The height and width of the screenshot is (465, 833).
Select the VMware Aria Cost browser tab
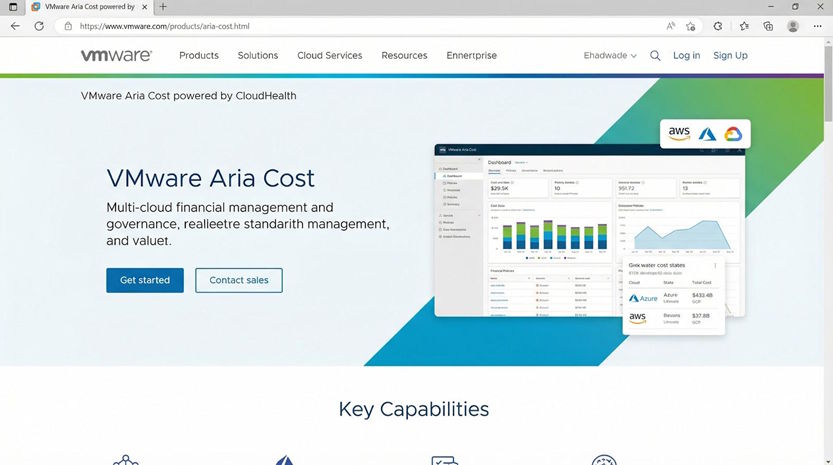(x=89, y=7)
